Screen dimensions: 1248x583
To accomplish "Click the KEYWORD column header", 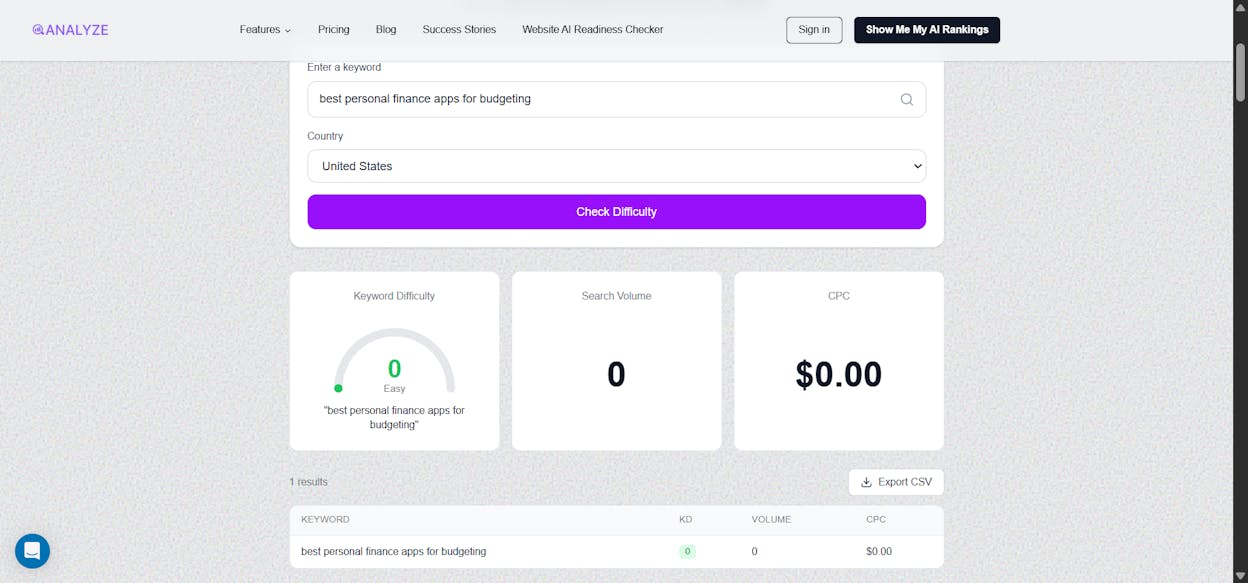I will (325, 520).
